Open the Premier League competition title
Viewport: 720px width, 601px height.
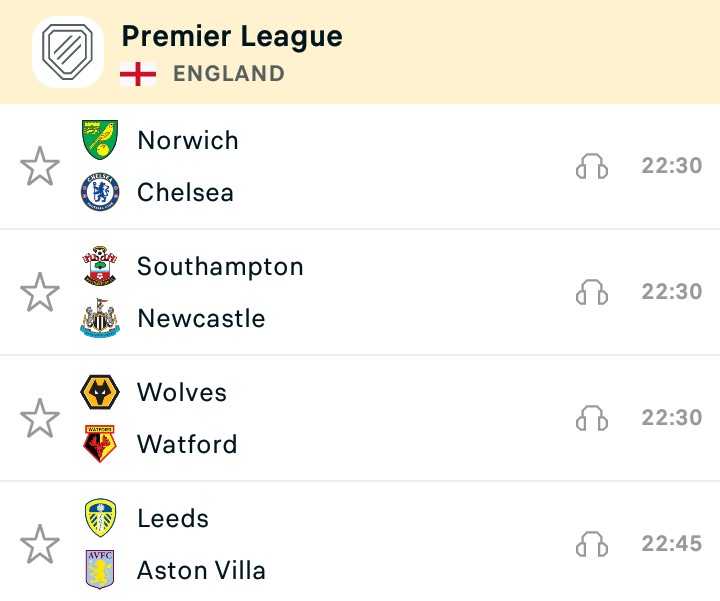pos(232,37)
